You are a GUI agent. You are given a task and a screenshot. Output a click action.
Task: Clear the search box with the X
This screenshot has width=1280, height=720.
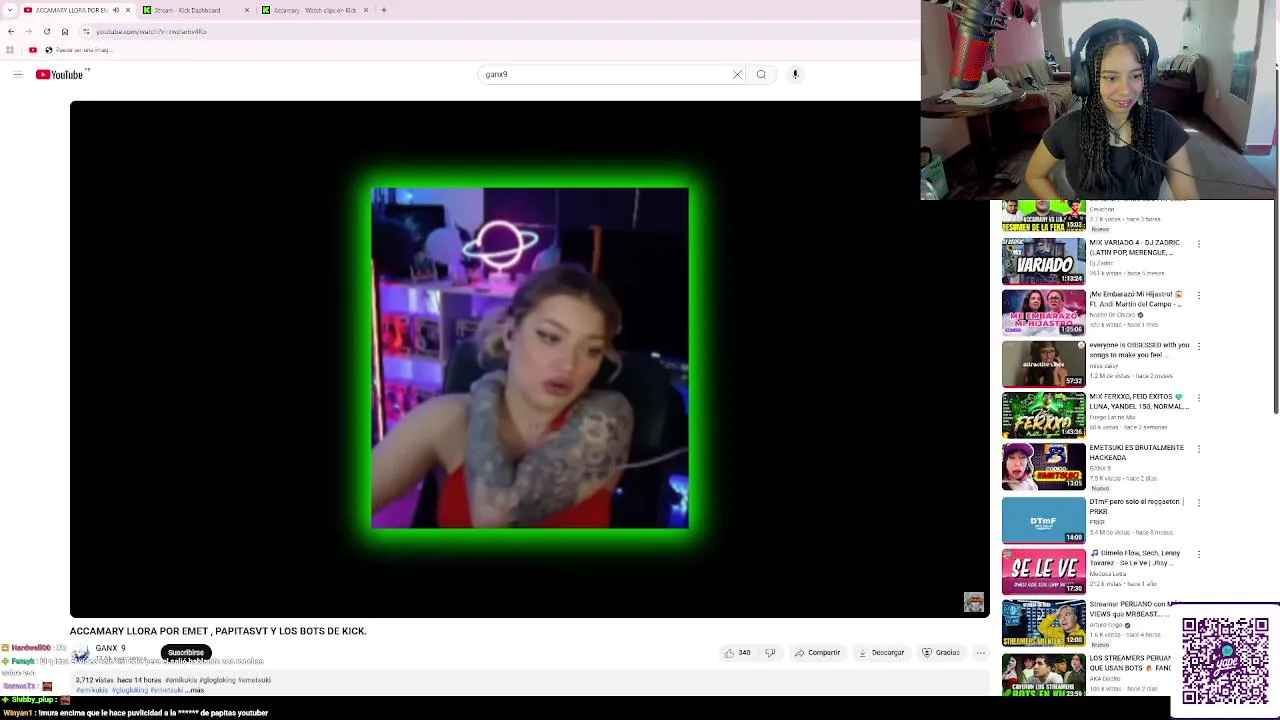point(738,74)
